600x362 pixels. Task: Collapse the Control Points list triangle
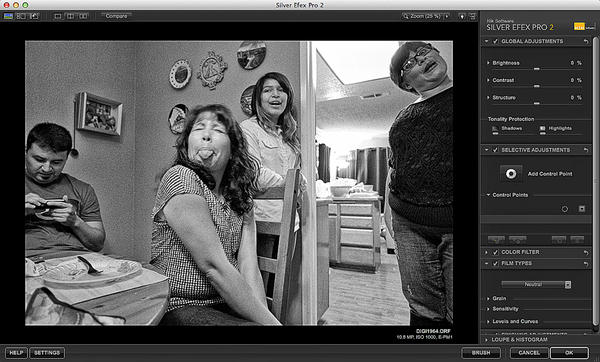(488, 195)
